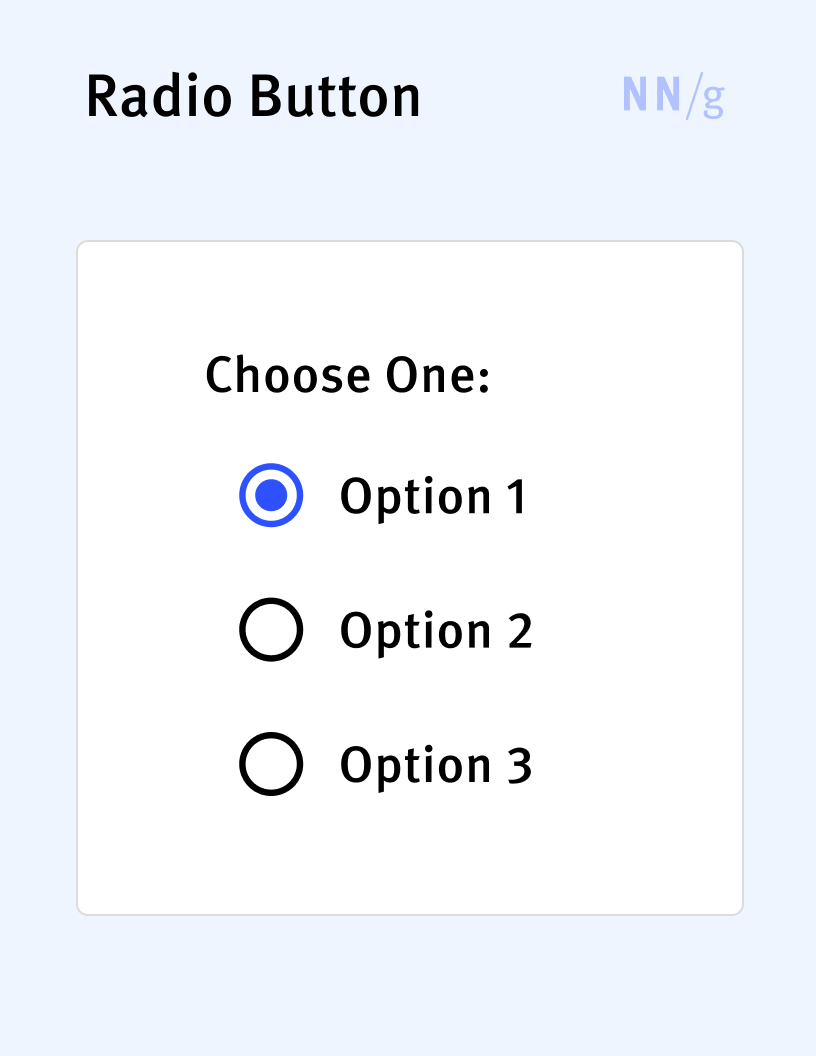Click the word "Button" in the title
Image resolution: width=816 pixels, height=1056 pixels.
coord(334,97)
